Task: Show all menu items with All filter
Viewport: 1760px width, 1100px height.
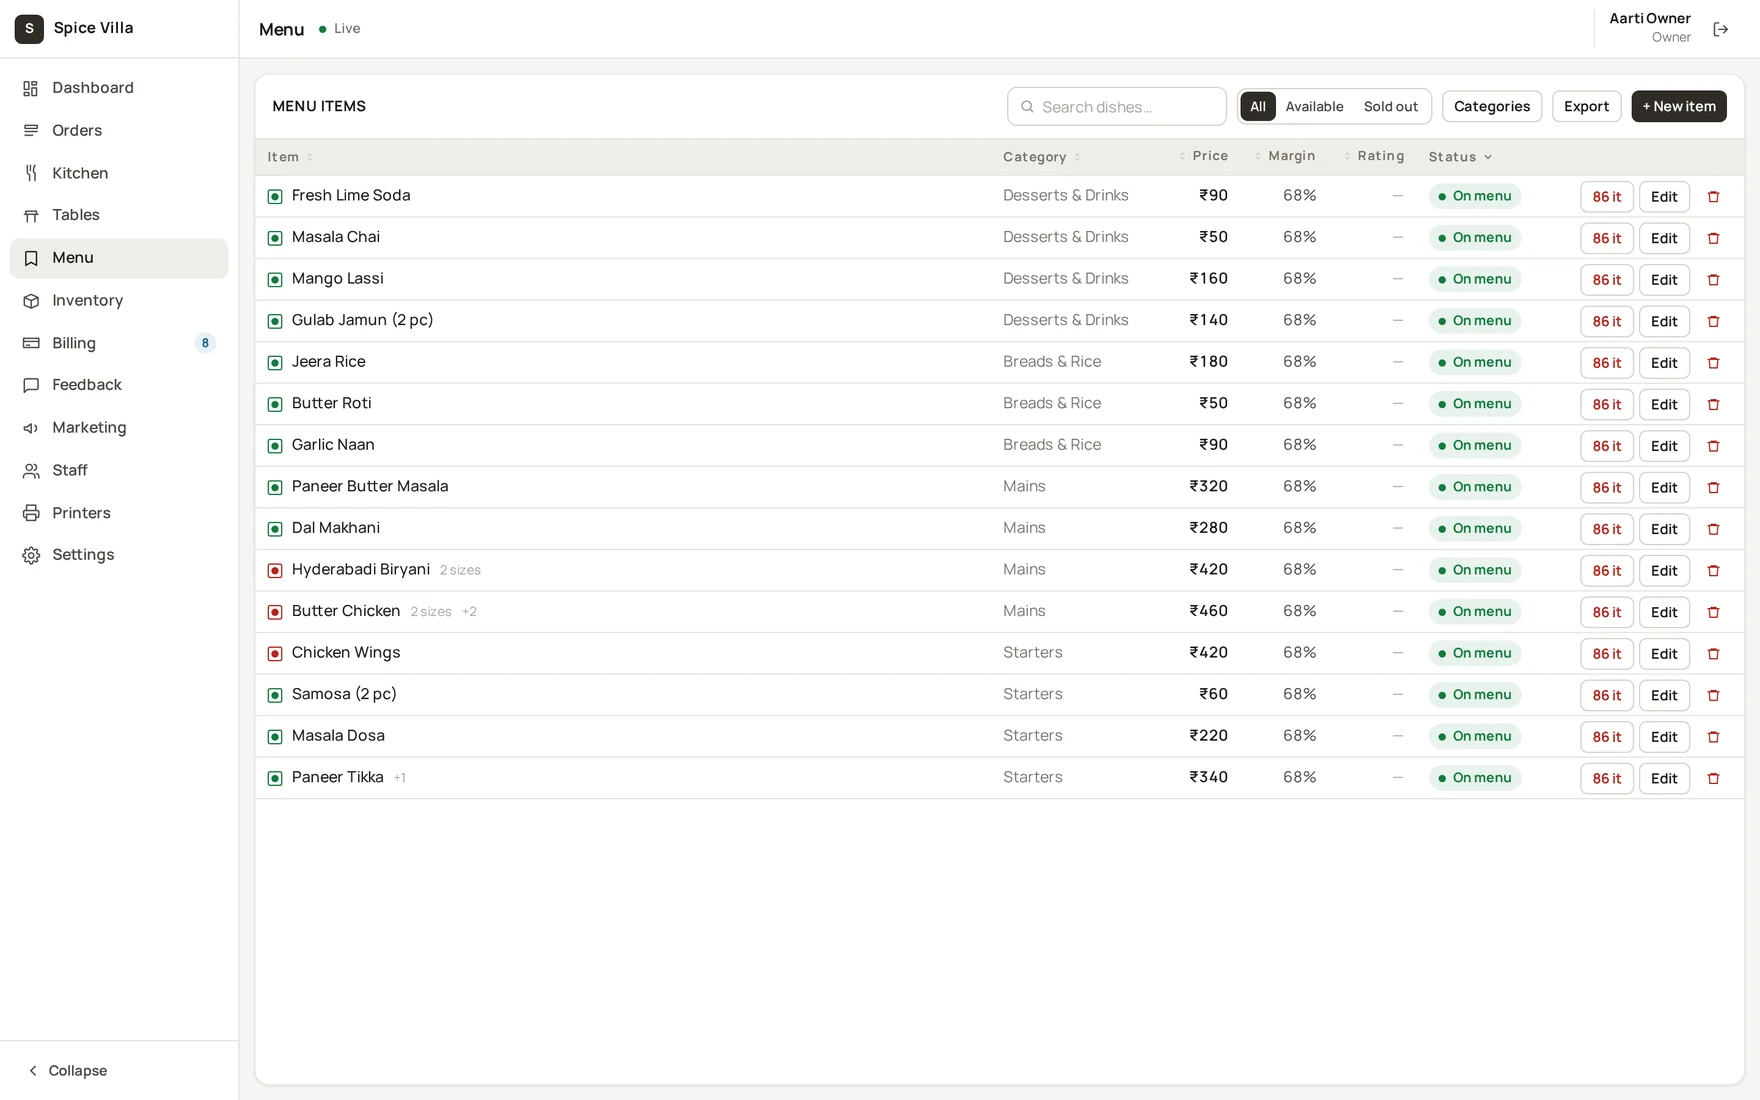Action: [1257, 106]
